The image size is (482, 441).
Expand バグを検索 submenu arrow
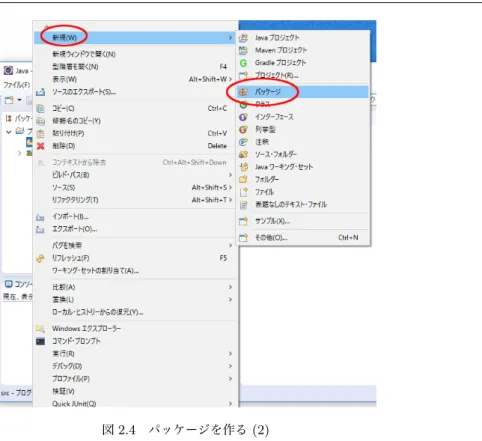click(230, 246)
